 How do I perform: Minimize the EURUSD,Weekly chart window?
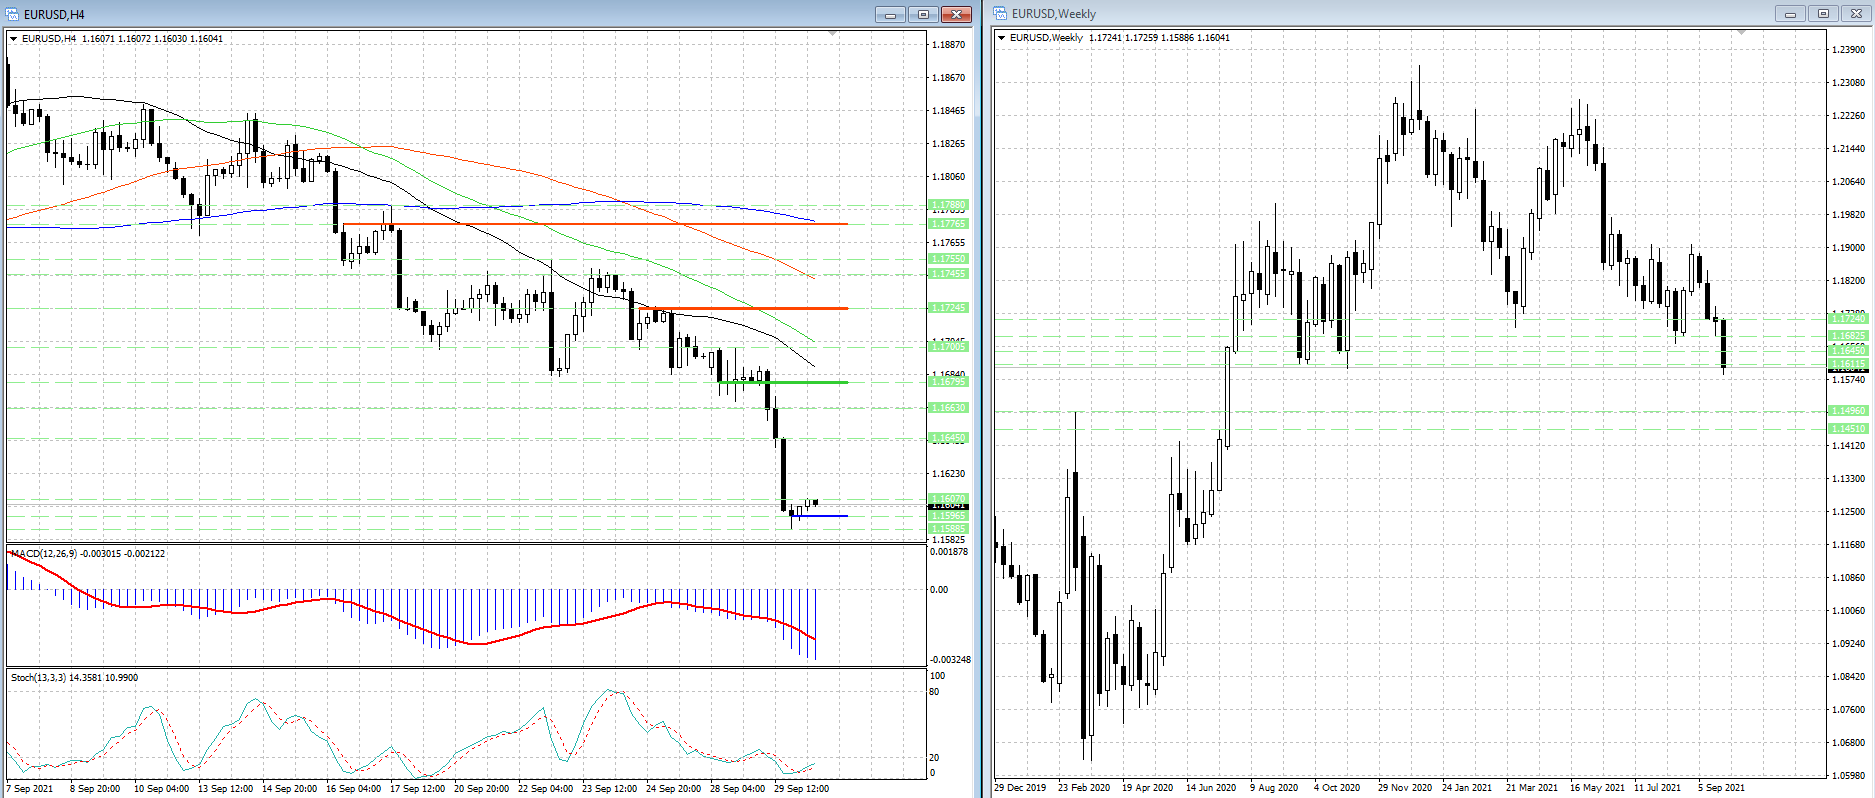[1789, 14]
